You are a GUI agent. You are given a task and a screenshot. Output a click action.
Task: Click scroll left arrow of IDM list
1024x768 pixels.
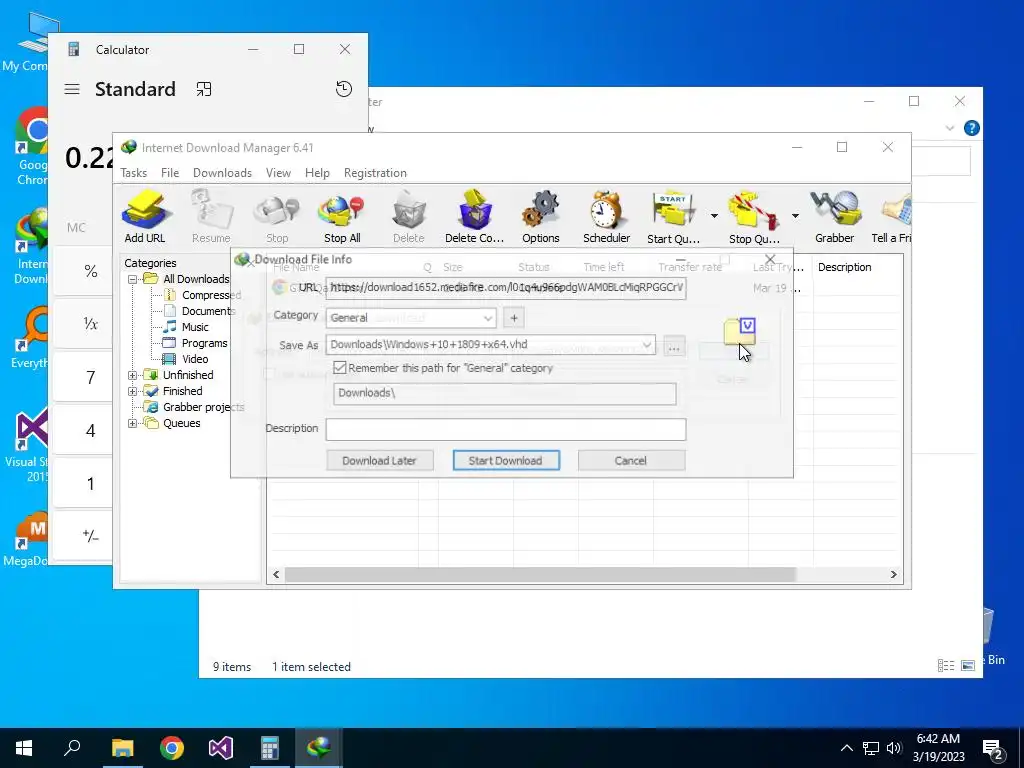(x=276, y=574)
